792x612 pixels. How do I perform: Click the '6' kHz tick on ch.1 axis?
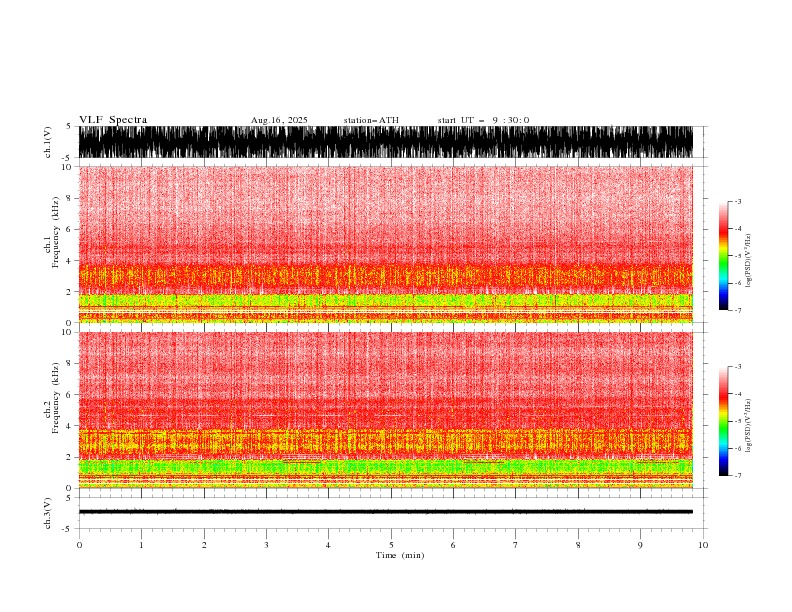[x=69, y=229]
